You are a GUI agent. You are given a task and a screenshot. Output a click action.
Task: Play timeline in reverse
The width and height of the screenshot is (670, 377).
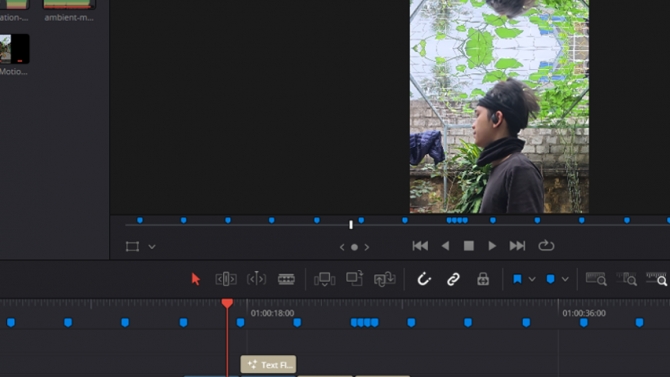coord(445,246)
